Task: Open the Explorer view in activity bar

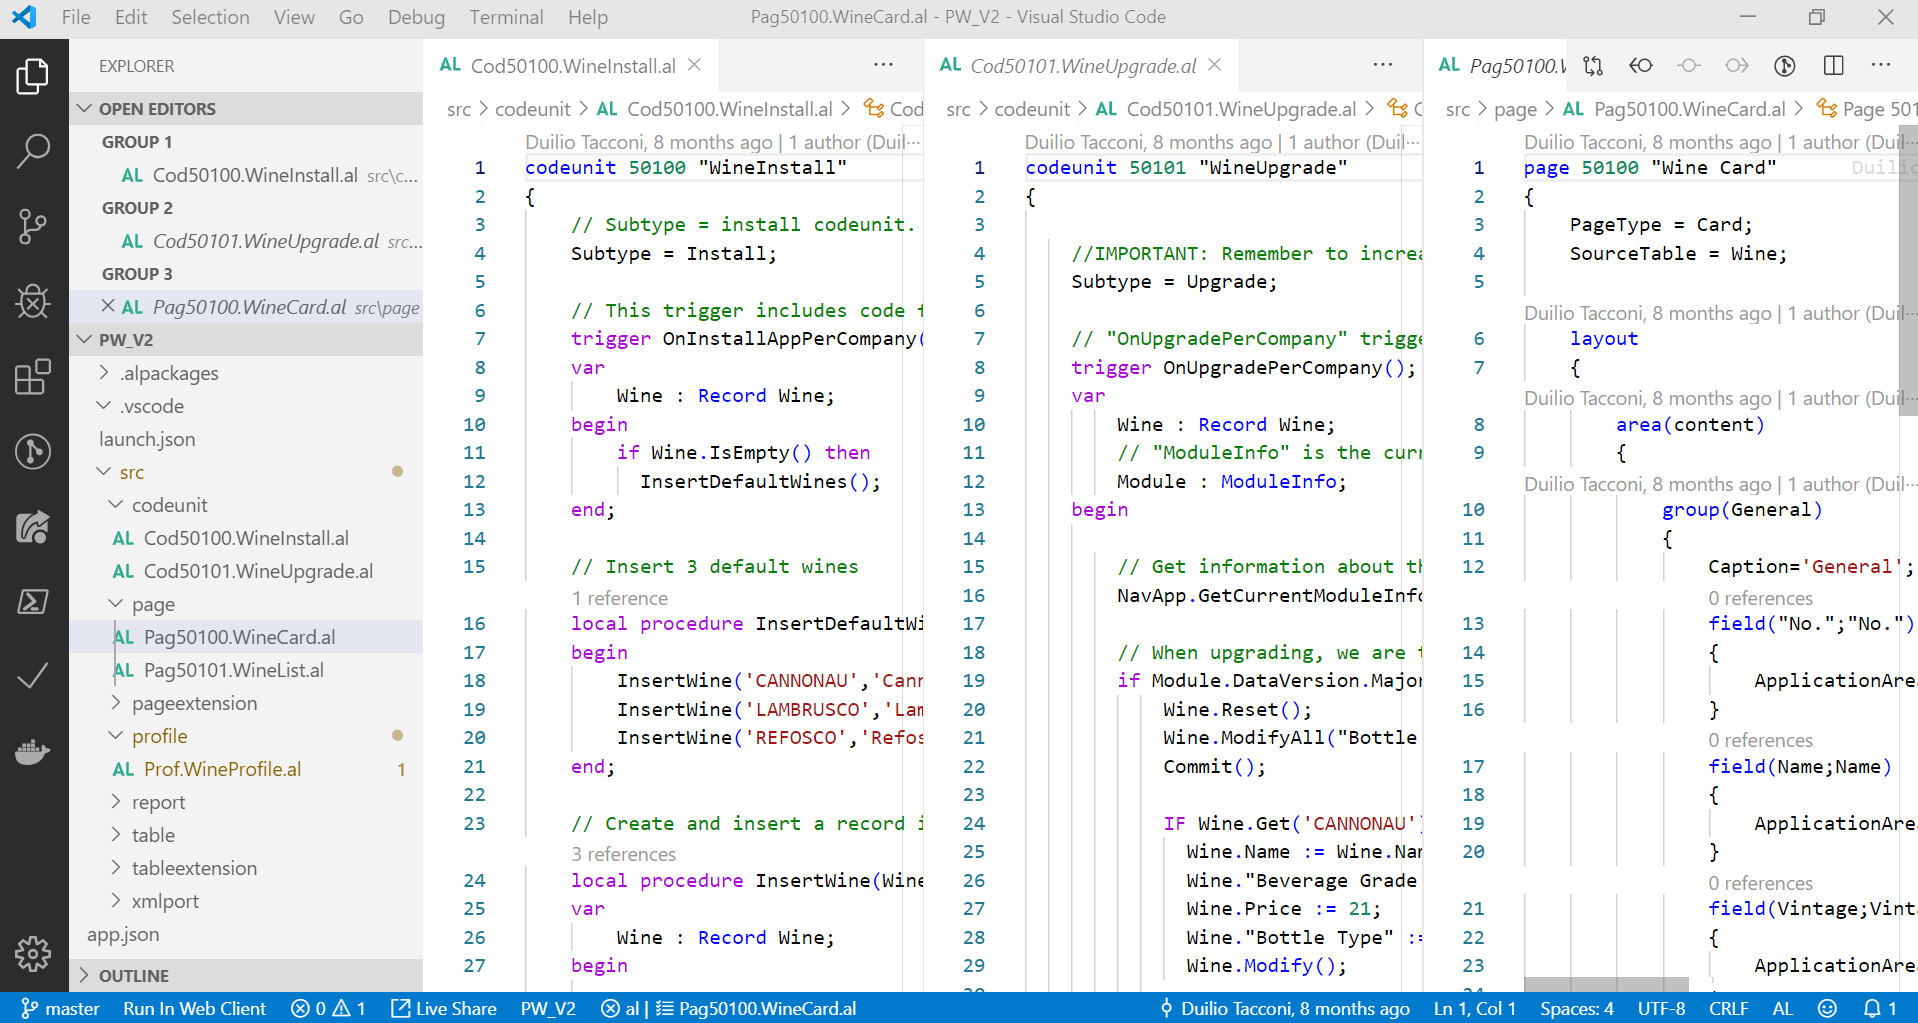Action: coord(33,77)
